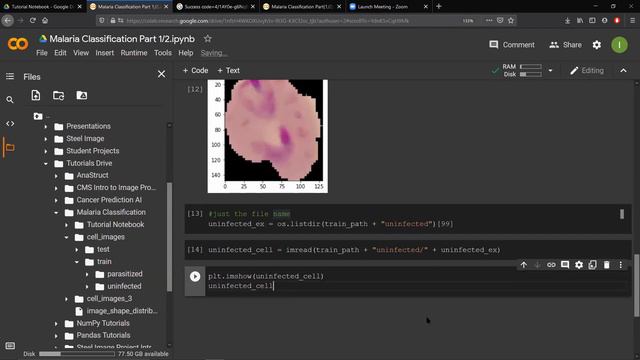Open the table of contents sidebar icon
Image resolution: width=640 pixels, height=360 pixels.
coord(10,76)
